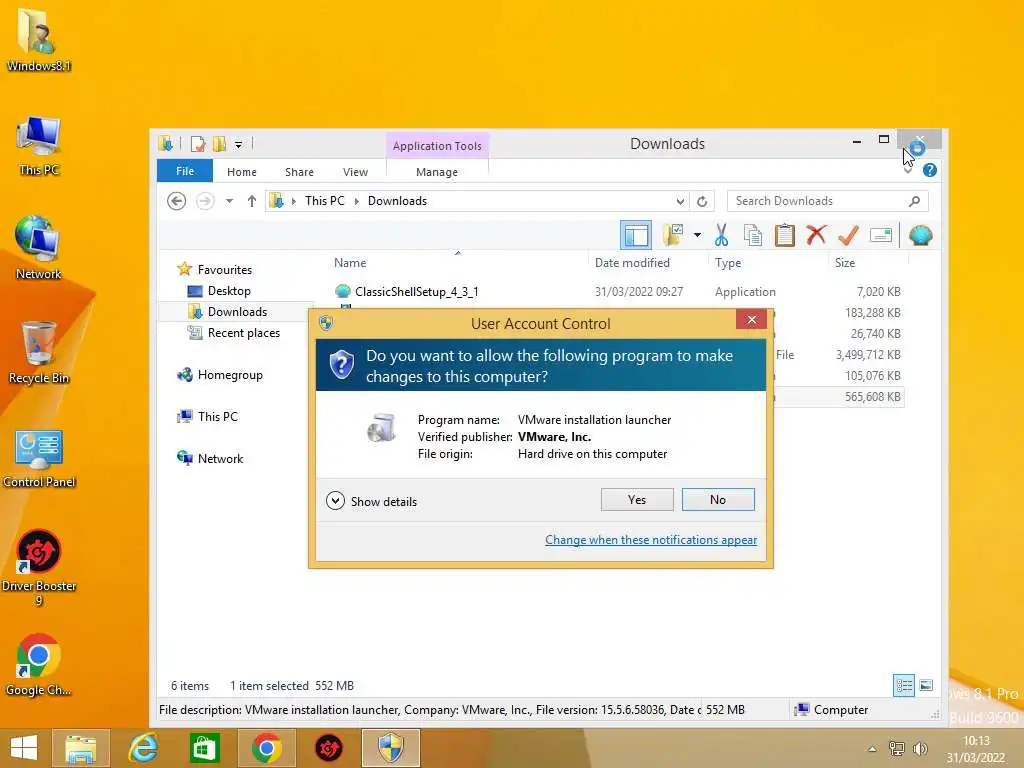
Task: Open the File ribbon tab
Action: (185, 171)
